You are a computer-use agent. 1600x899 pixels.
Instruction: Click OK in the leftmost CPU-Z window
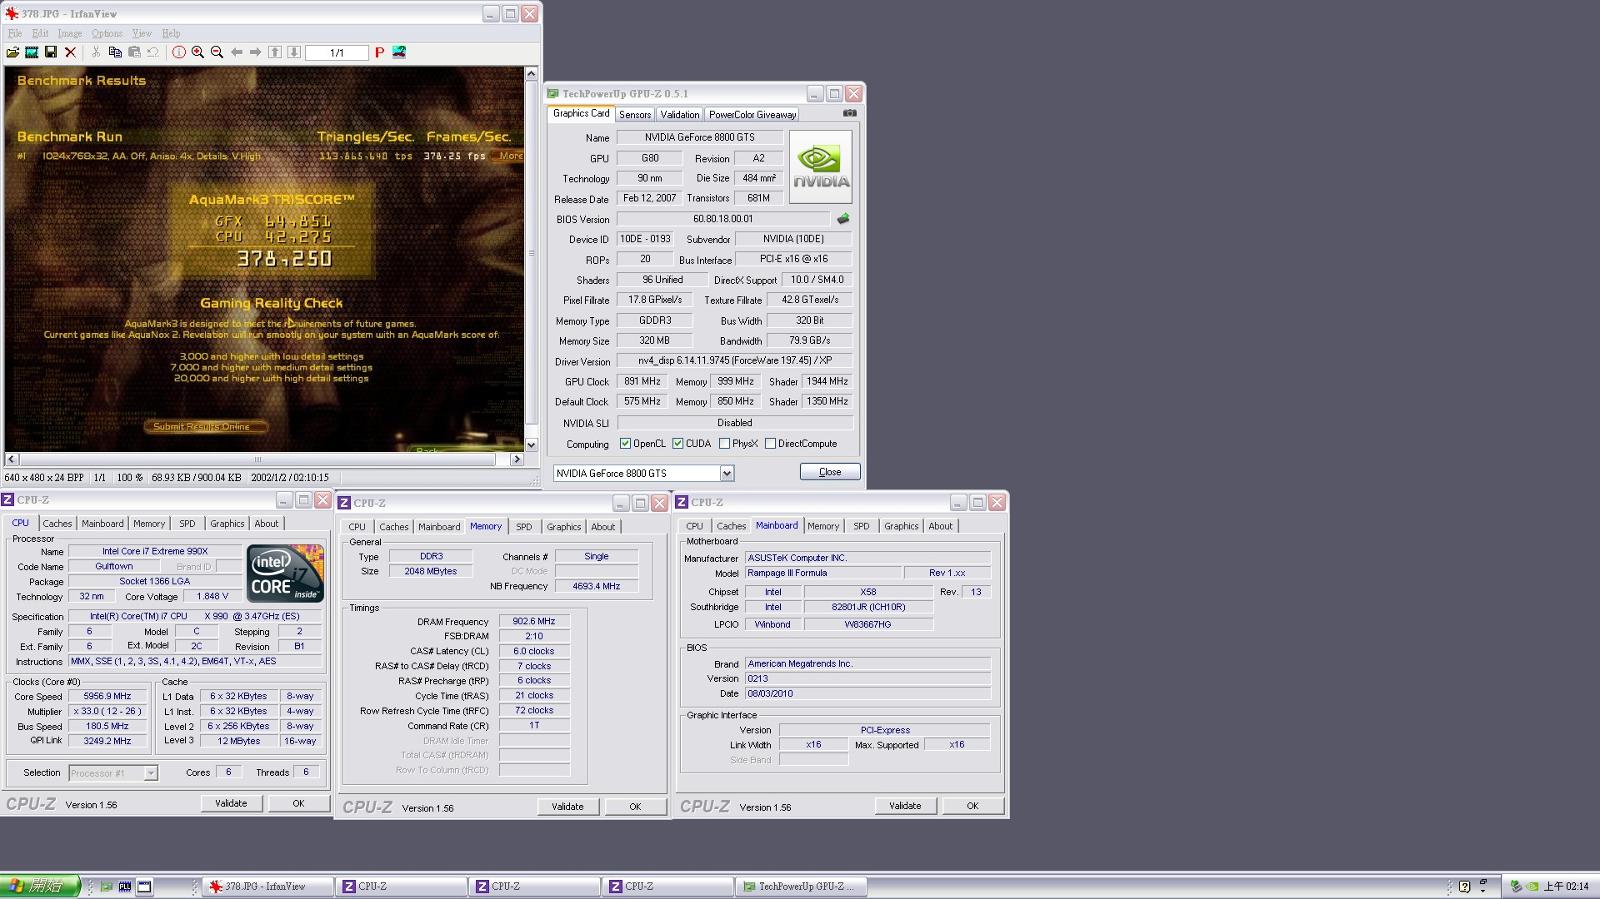[x=298, y=803]
